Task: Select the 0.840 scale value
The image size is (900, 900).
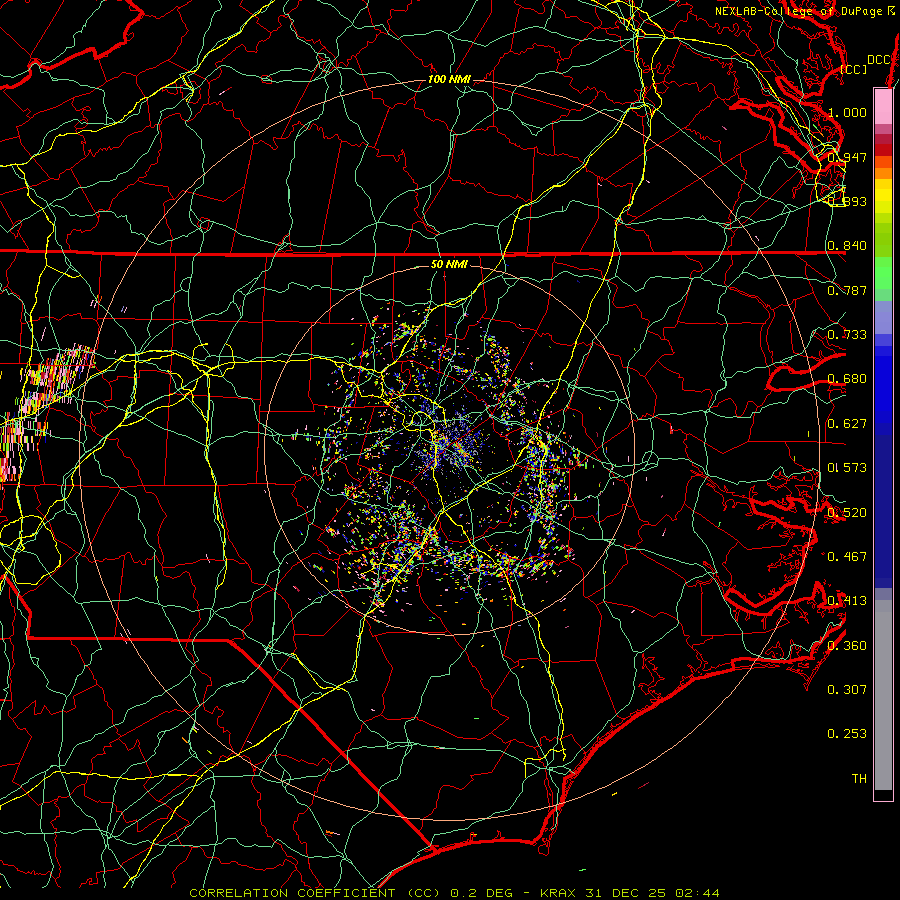Action: [x=847, y=246]
